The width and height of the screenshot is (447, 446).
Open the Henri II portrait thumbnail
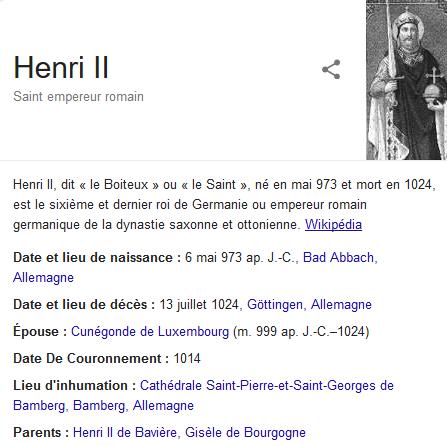click(406, 80)
